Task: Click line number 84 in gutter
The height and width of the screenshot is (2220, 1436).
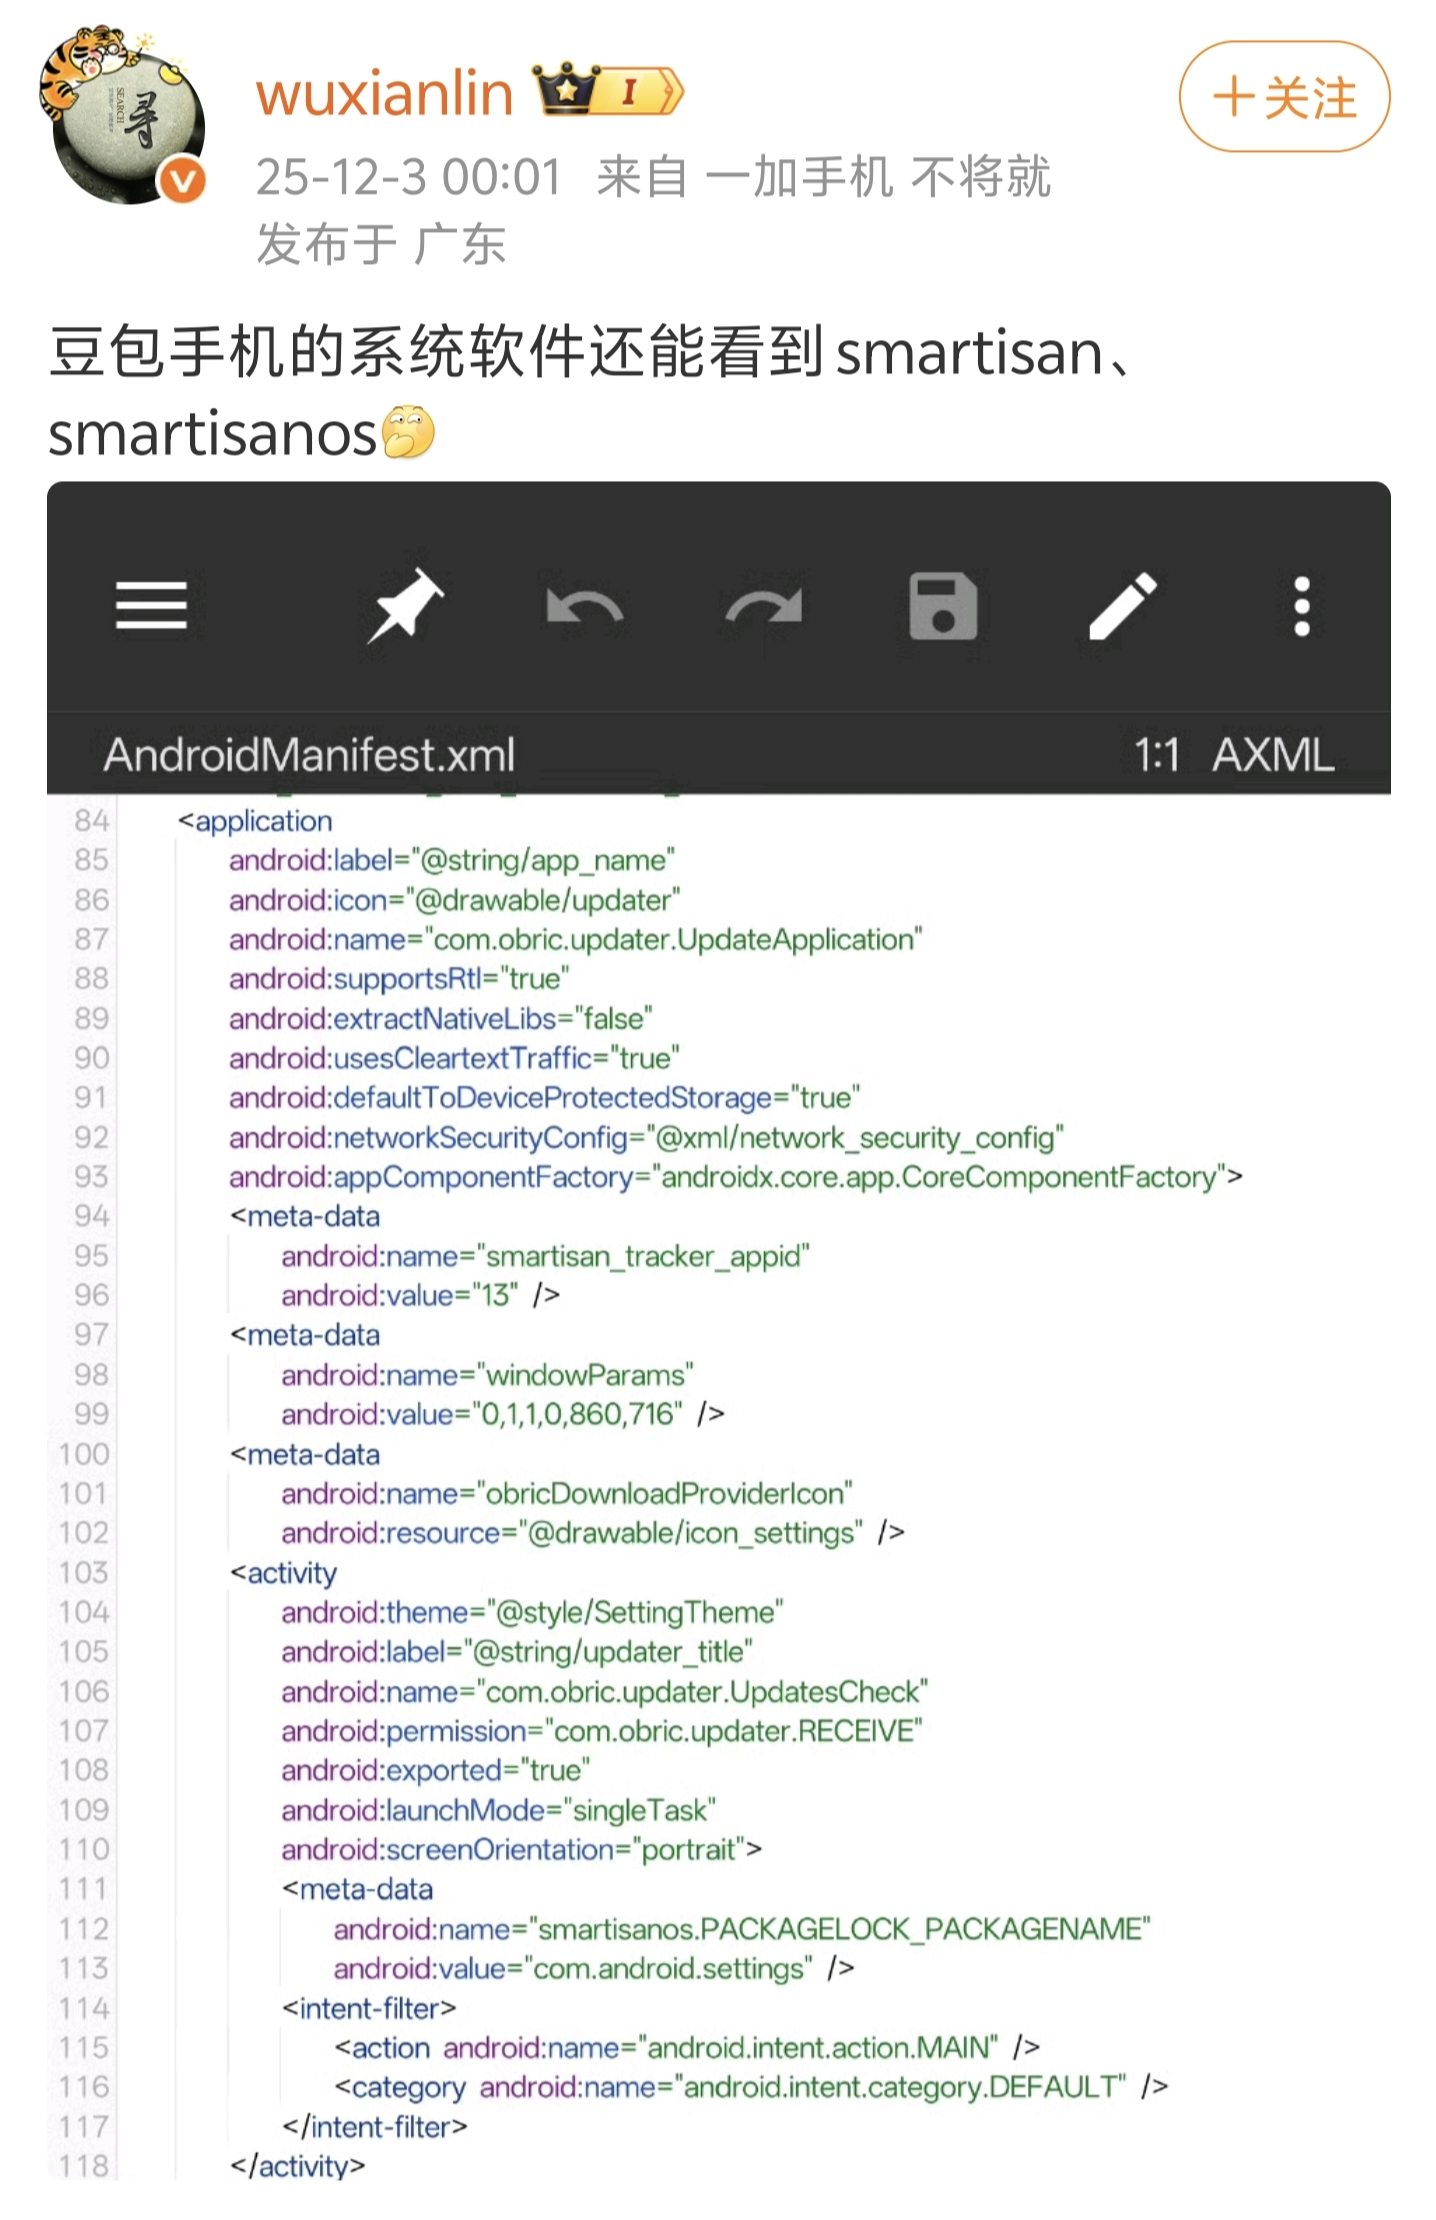Action: (x=90, y=821)
